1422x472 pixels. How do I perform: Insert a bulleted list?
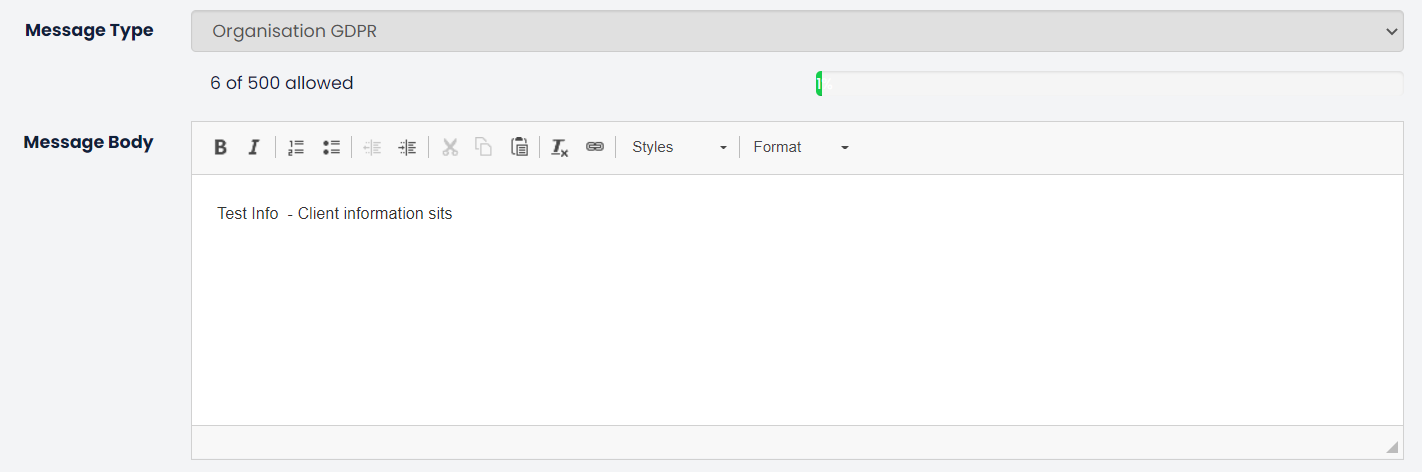(331, 147)
